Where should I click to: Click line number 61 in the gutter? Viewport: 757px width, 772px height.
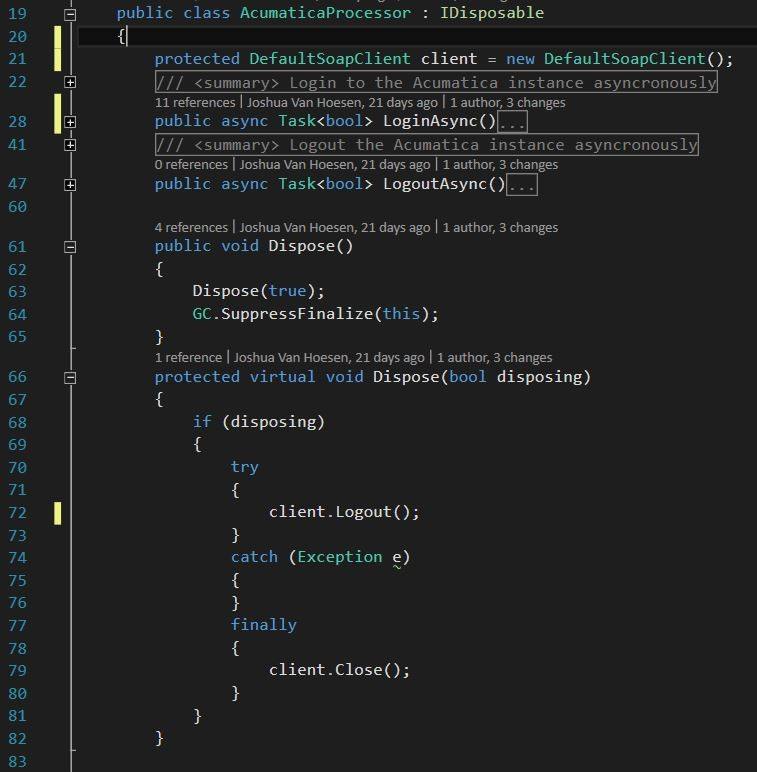pyautogui.click(x=17, y=246)
